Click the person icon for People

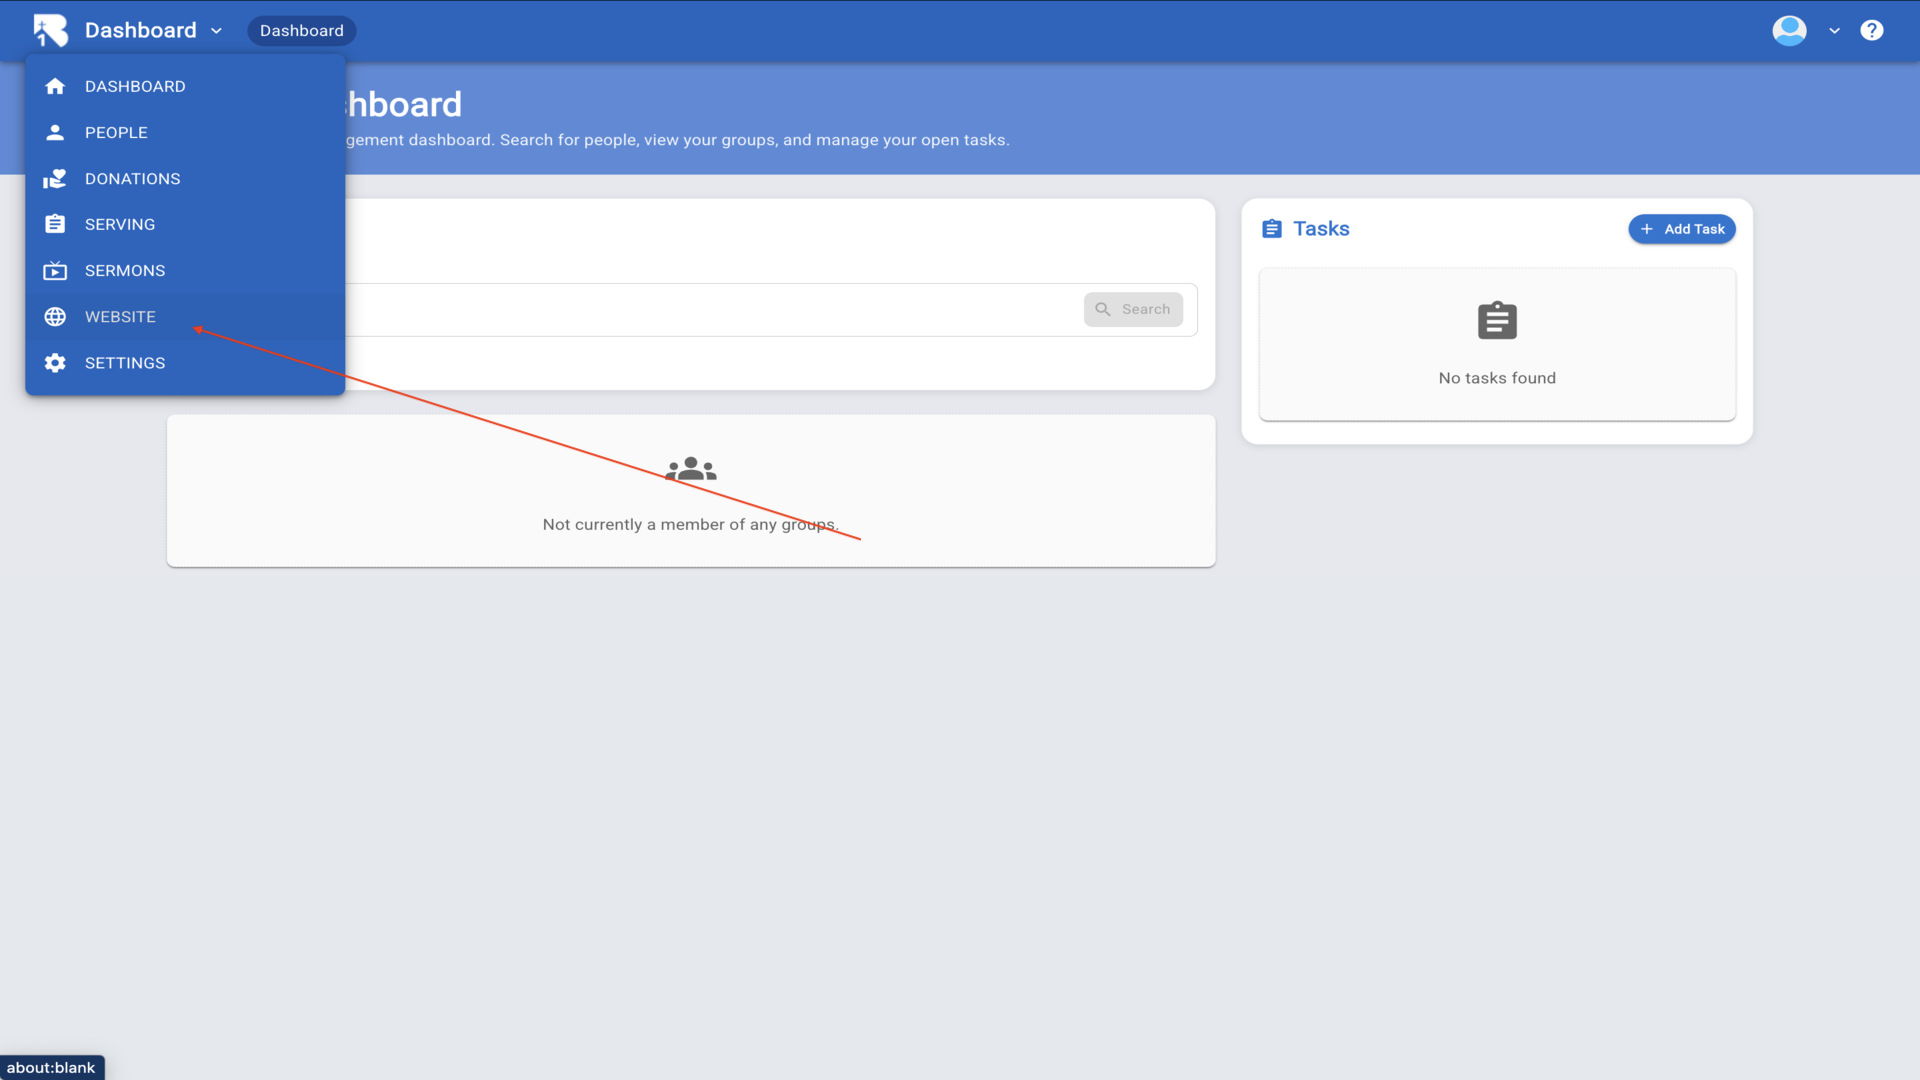coord(55,132)
